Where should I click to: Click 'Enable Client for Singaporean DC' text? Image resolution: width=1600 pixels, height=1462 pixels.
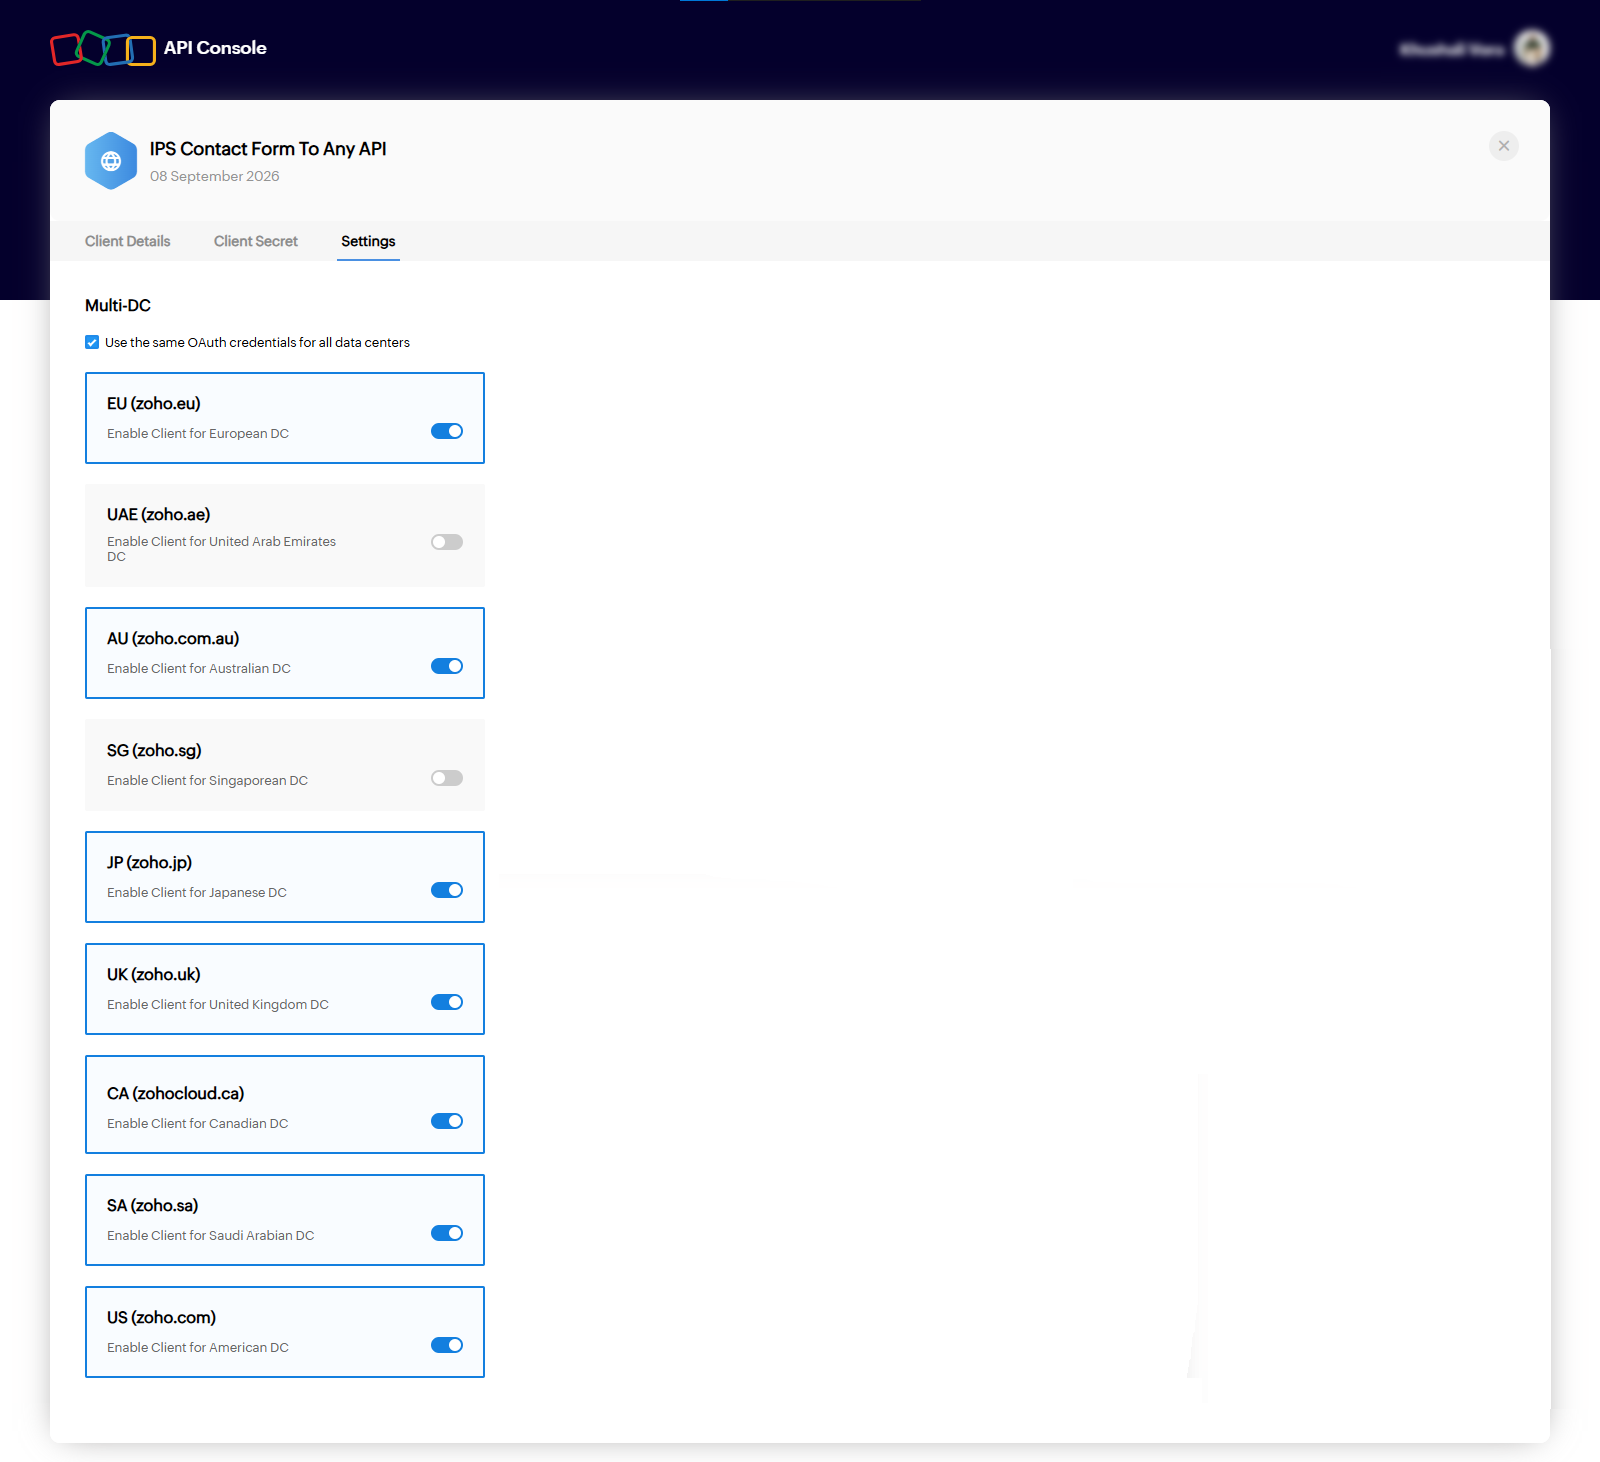point(208,780)
